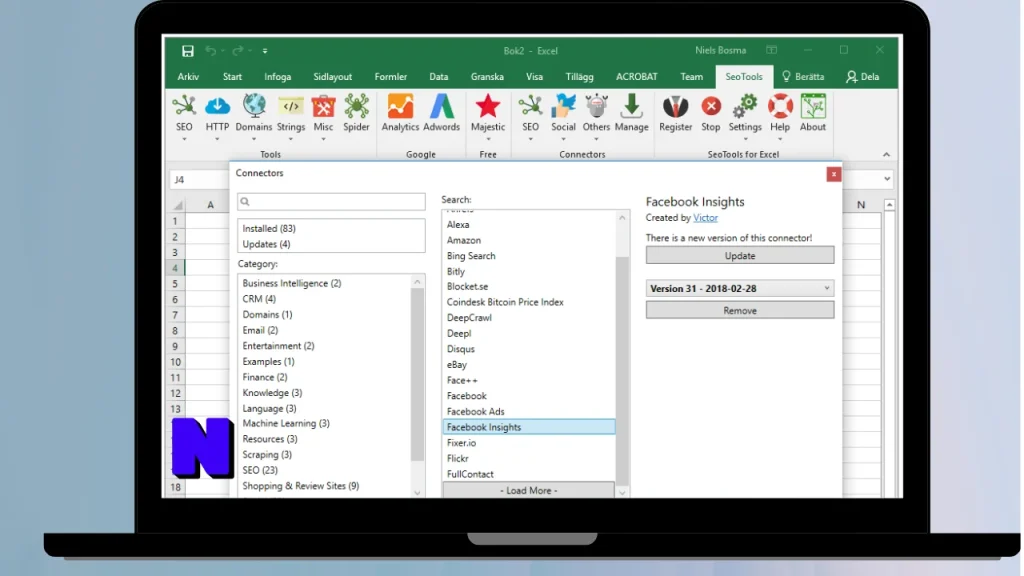Click the Load More button

[528, 490]
